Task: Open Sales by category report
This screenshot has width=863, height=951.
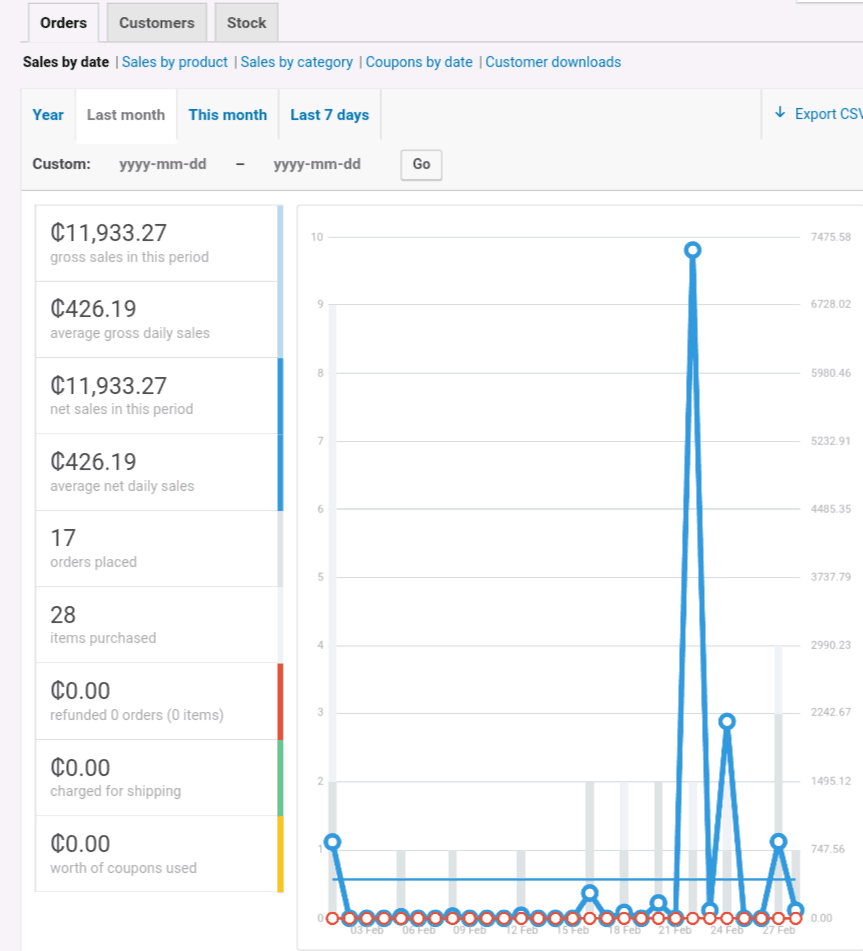Action: (297, 62)
